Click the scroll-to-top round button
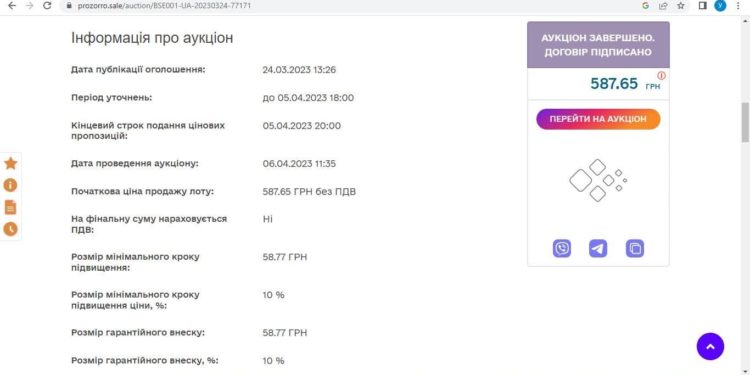Viewport: 750px width, 375px height. (x=710, y=346)
